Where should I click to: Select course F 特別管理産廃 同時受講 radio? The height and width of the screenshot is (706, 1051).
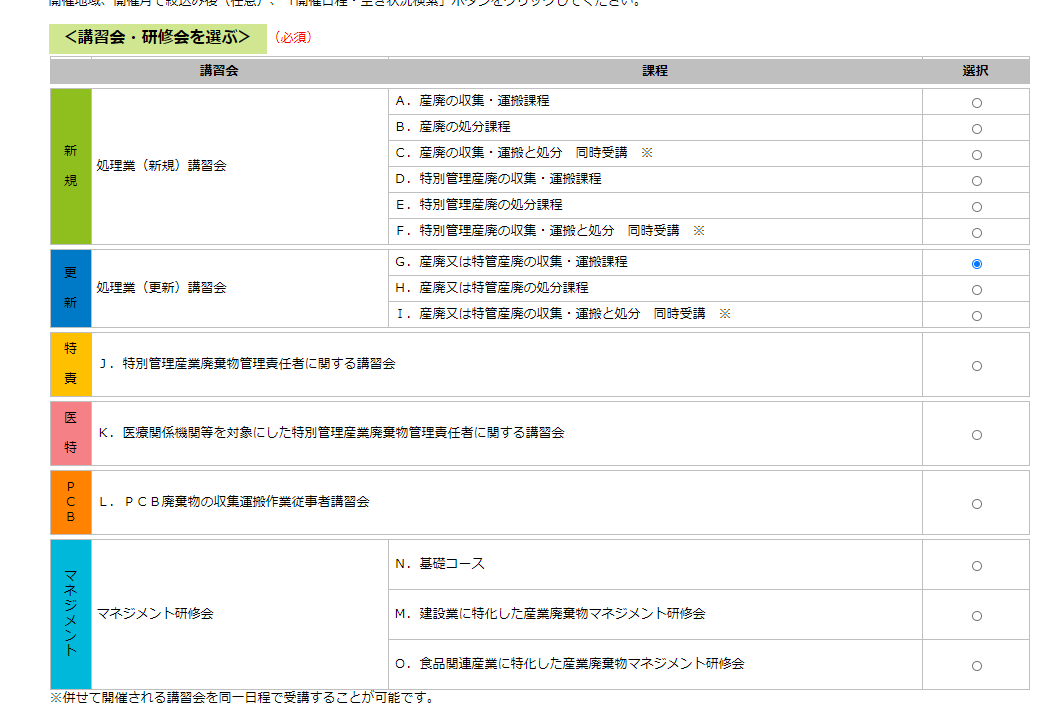(976, 233)
